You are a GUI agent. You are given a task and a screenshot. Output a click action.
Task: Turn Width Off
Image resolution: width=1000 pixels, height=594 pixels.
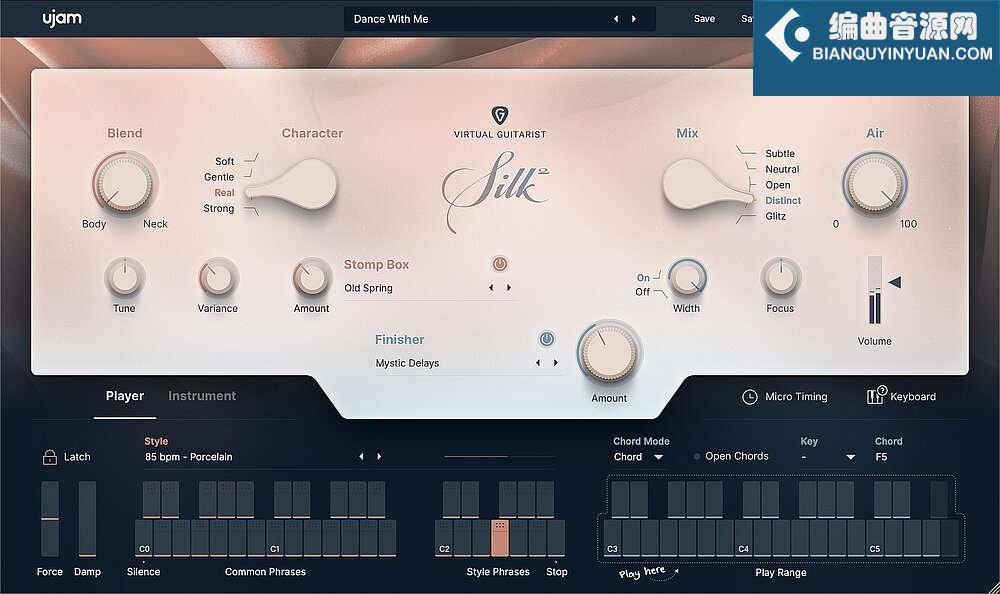click(x=642, y=292)
